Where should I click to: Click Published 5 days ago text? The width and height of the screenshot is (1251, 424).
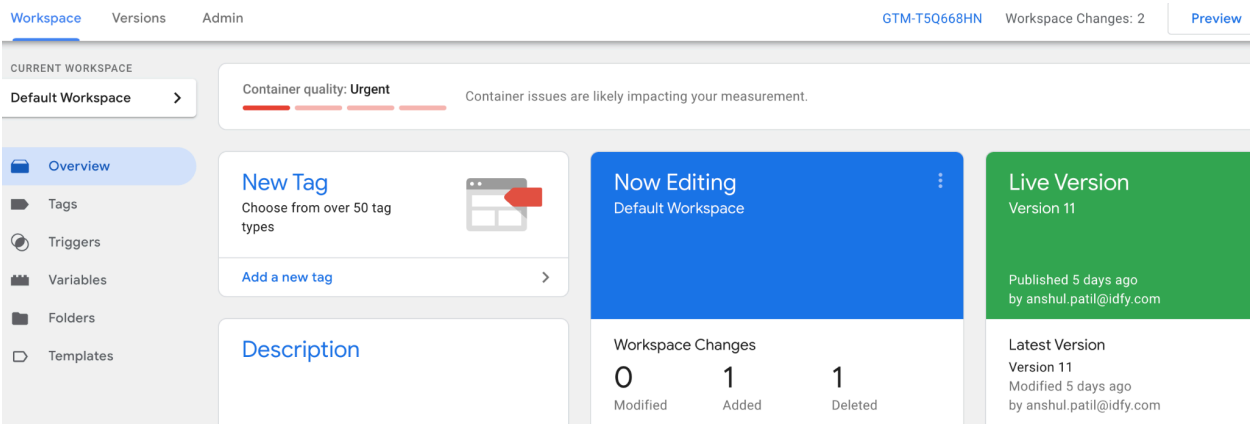coord(1073,280)
